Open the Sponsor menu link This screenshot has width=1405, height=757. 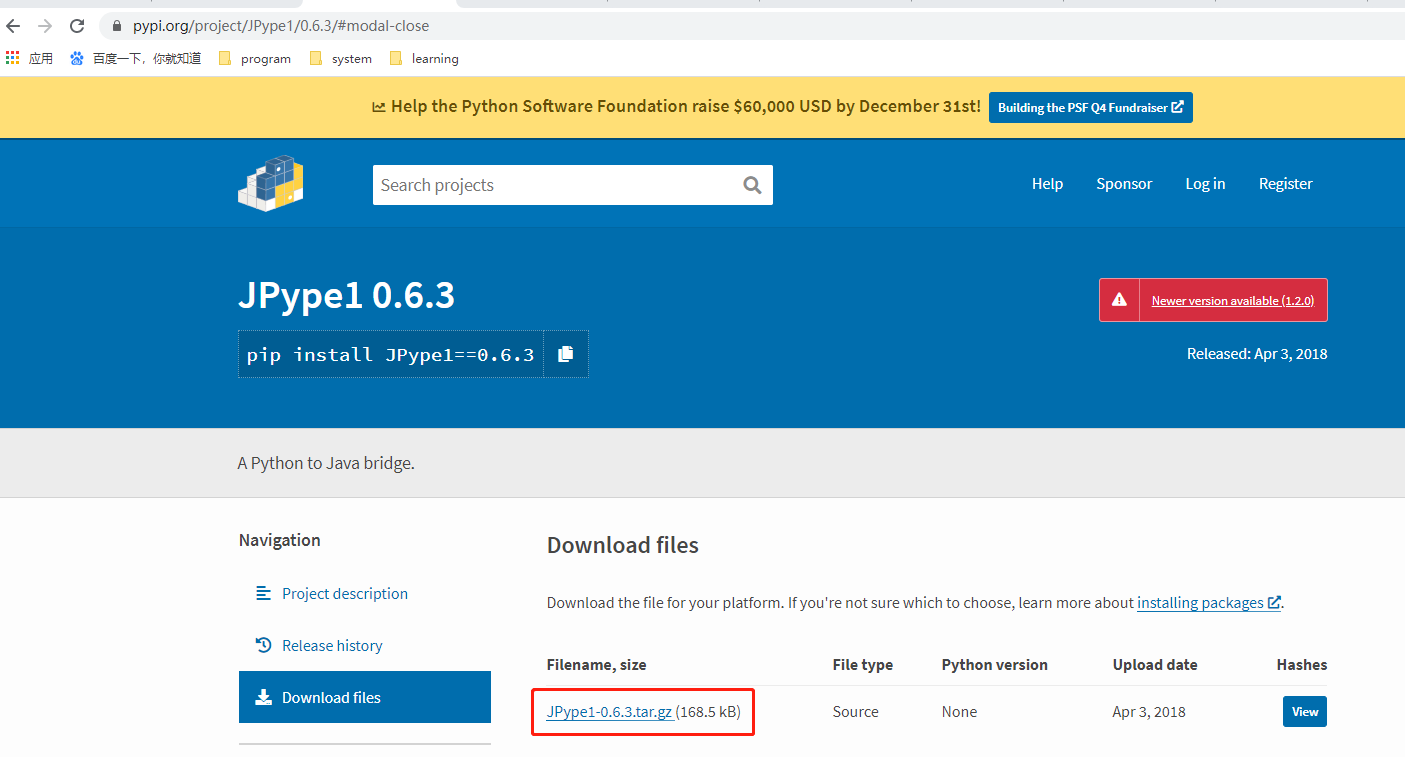click(x=1124, y=184)
